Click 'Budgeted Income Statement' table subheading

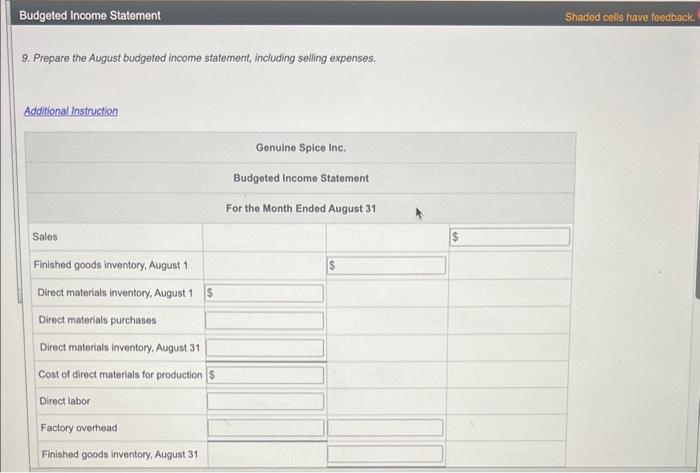point(301,178)
